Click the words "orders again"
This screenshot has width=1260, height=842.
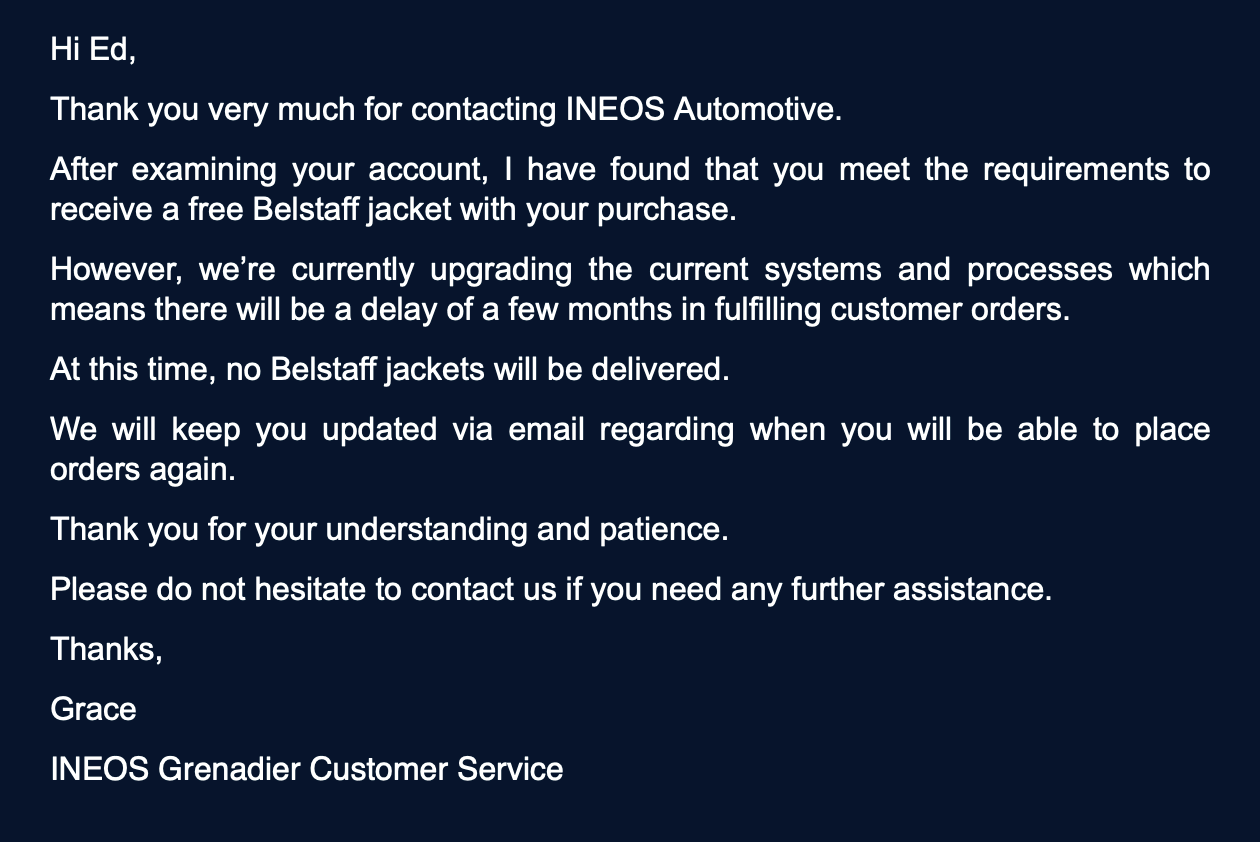pyautogui.click(x=142, y=470)
